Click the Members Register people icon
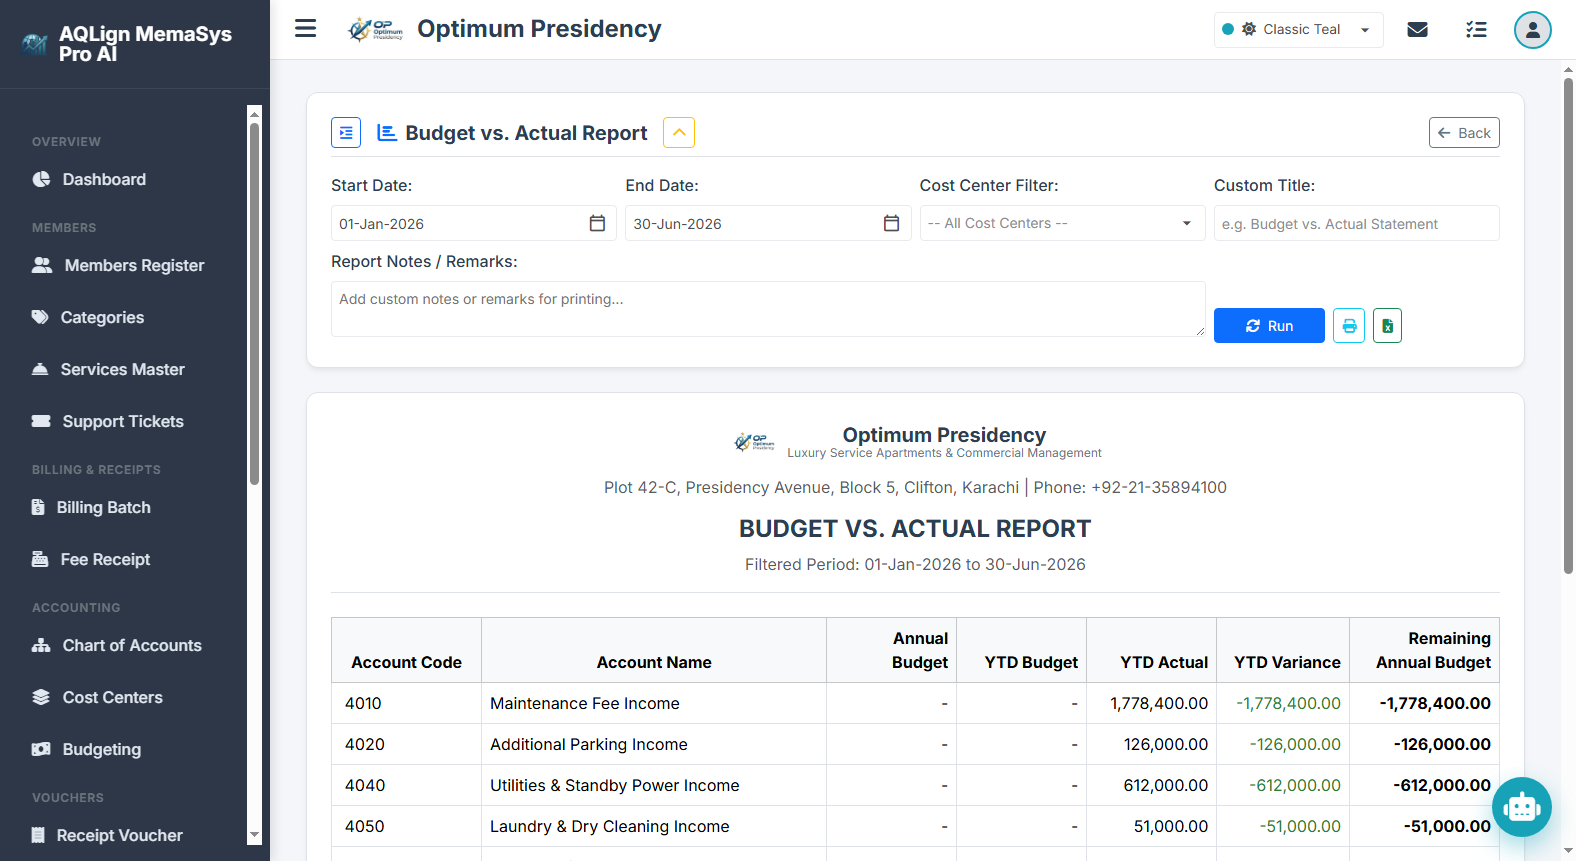Image resolution: width=1576 pixels, height=861 pixels. point(42,265)
